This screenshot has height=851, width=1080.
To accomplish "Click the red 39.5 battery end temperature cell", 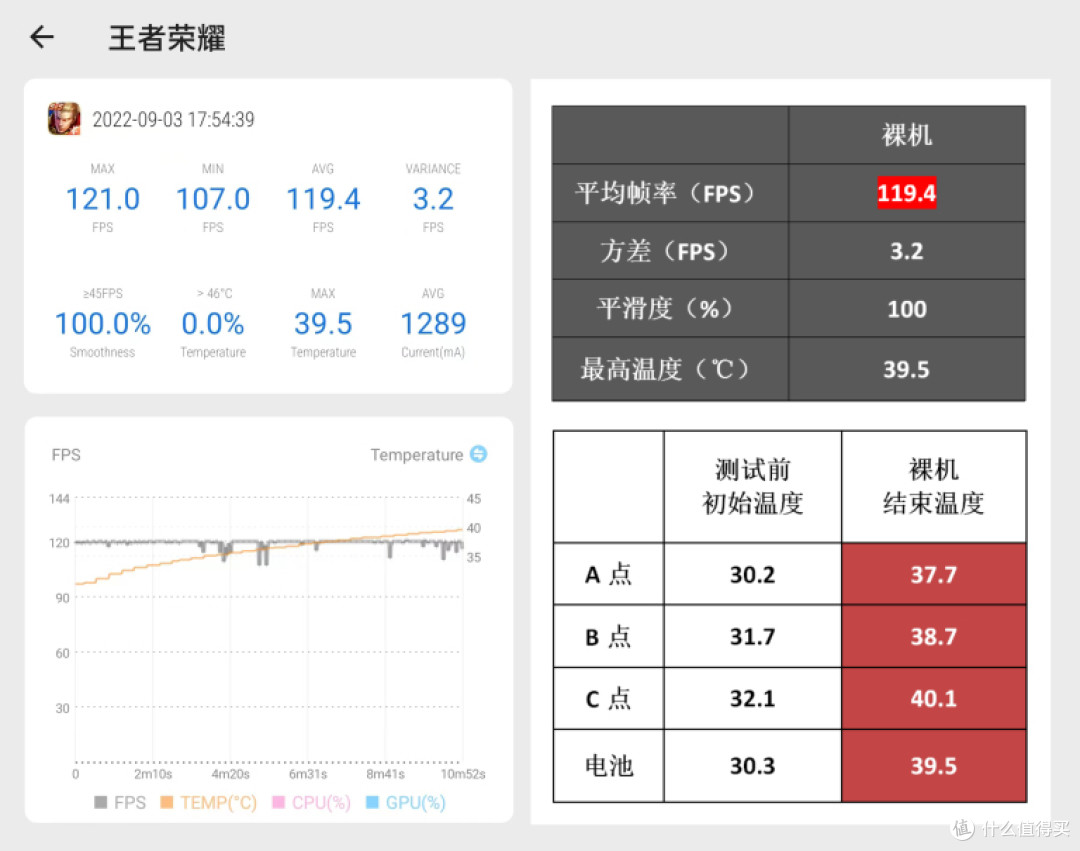I will (933, 766).
